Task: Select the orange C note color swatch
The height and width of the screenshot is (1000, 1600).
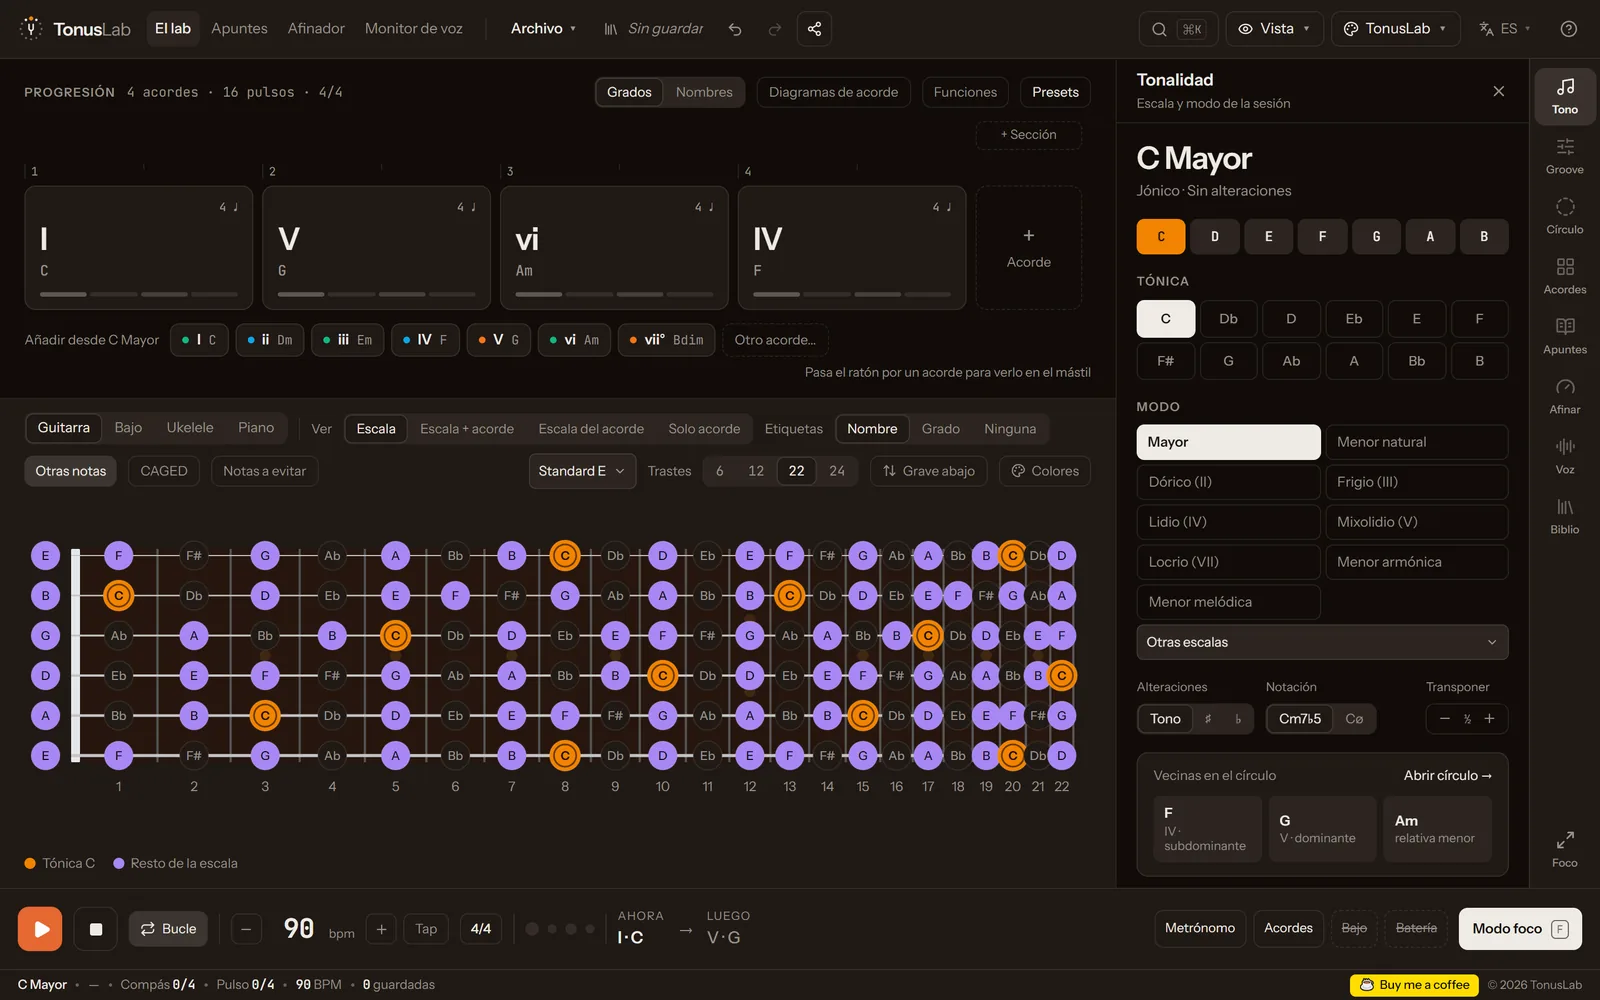Action: click(x=1161, y=237)
